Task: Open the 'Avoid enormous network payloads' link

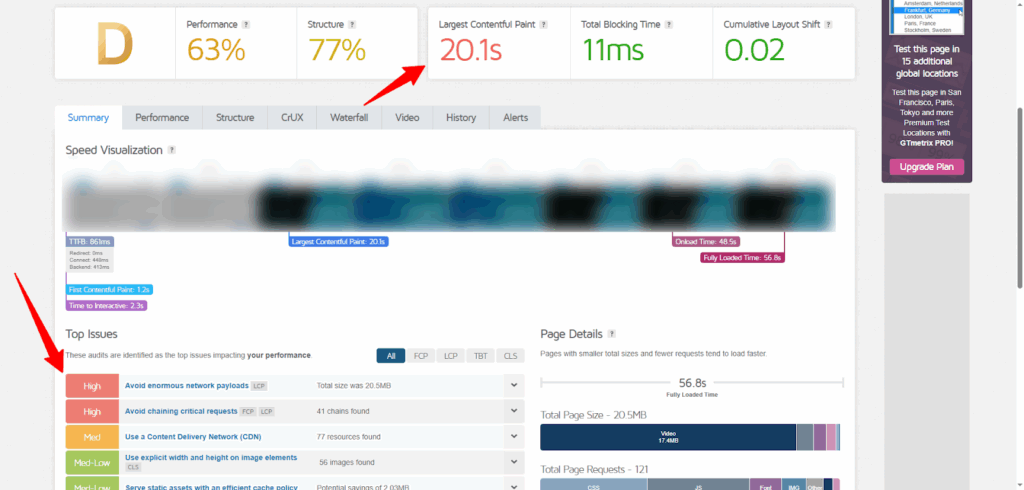Action: [x=187, y=385]
